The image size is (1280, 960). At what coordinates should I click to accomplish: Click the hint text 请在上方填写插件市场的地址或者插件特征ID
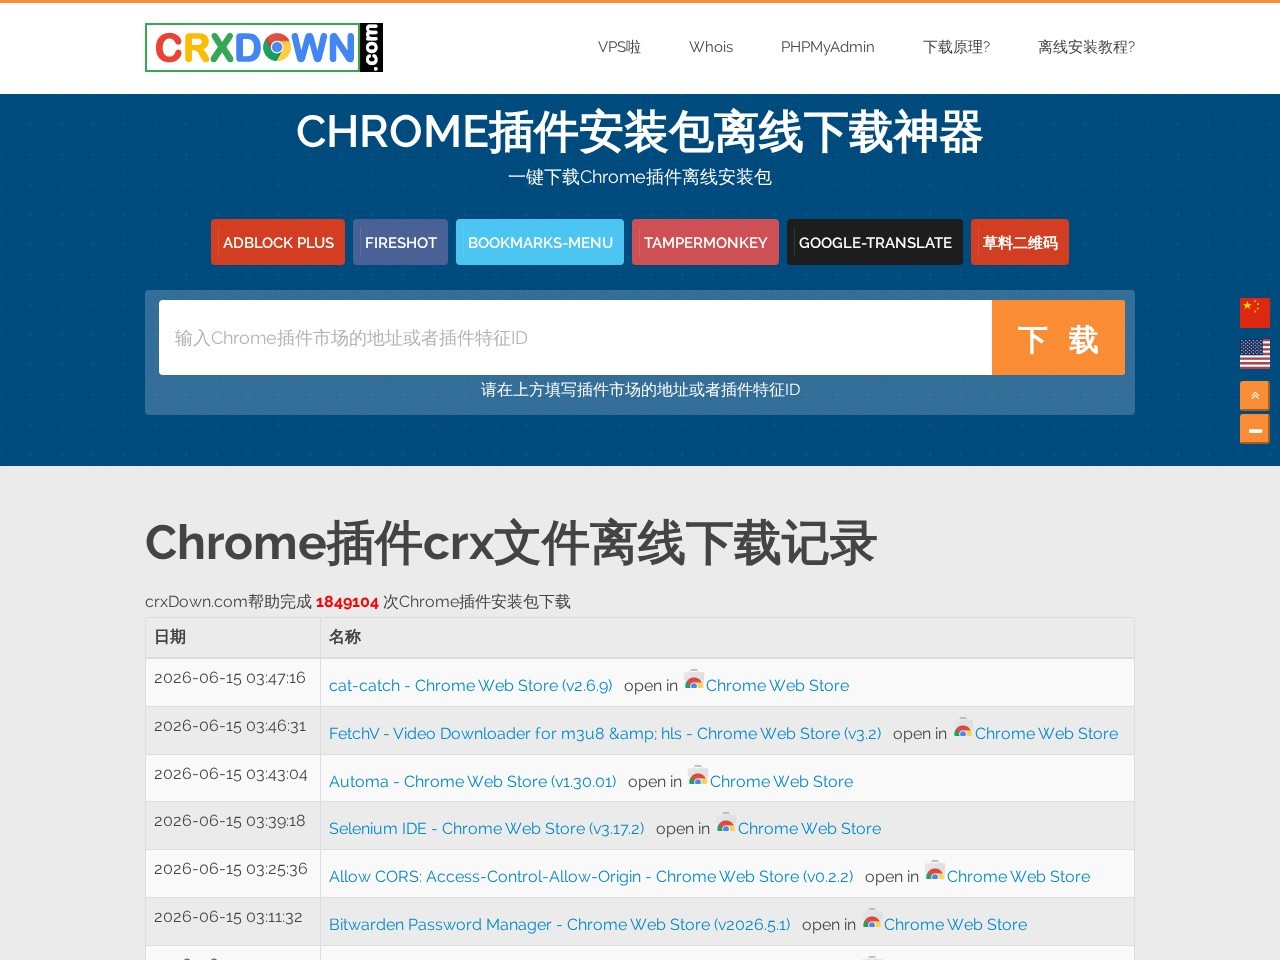[640, 390]
